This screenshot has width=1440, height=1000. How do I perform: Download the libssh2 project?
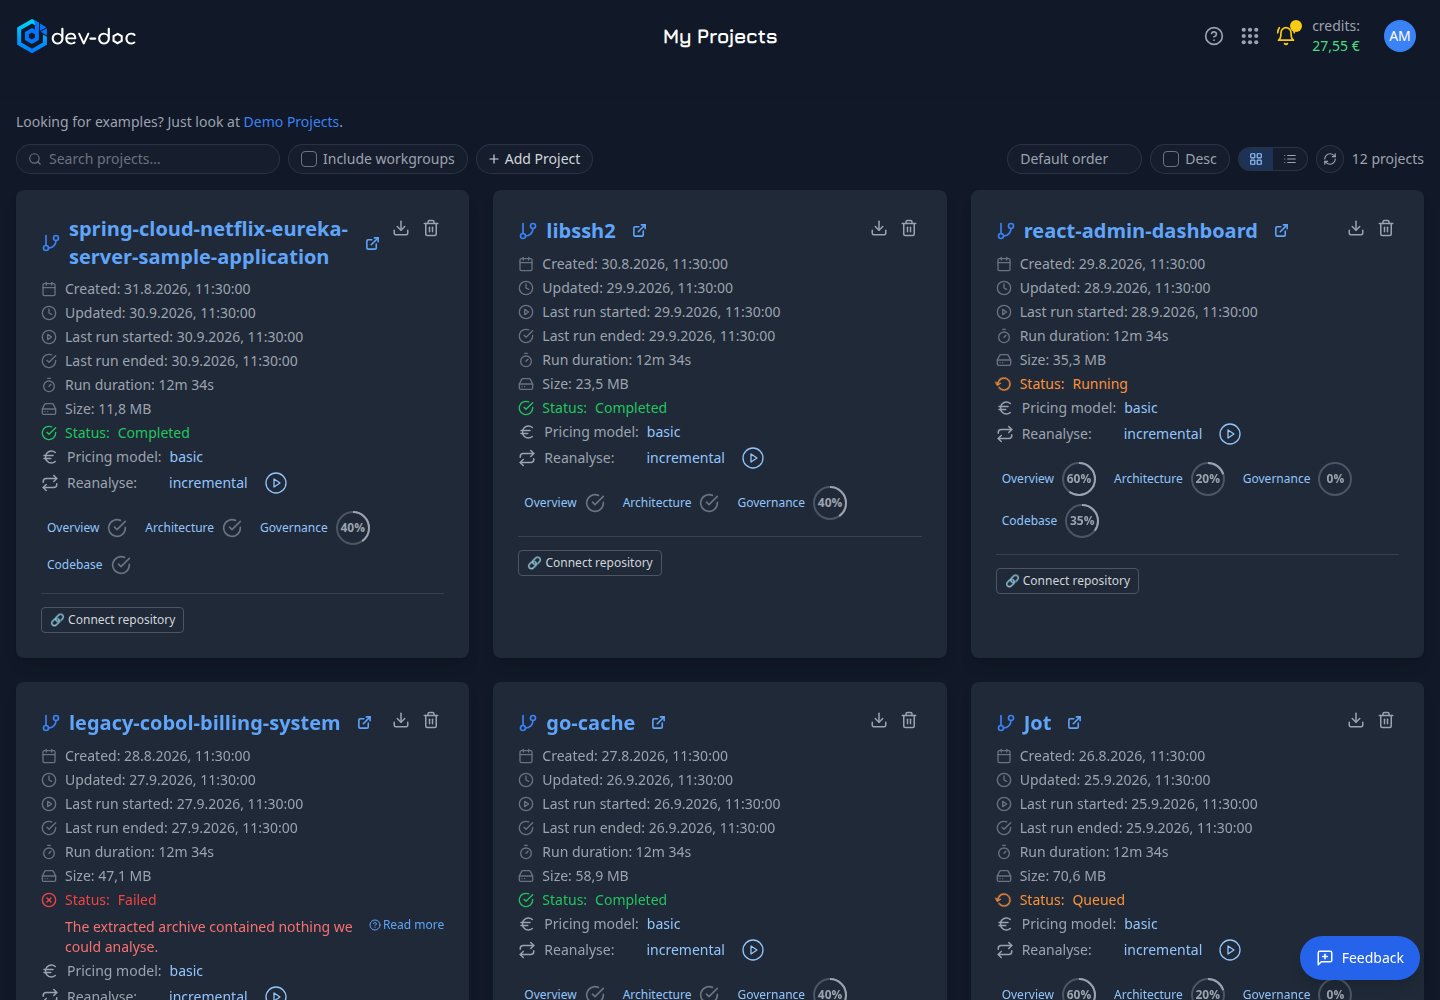click(x=878, y=228)
